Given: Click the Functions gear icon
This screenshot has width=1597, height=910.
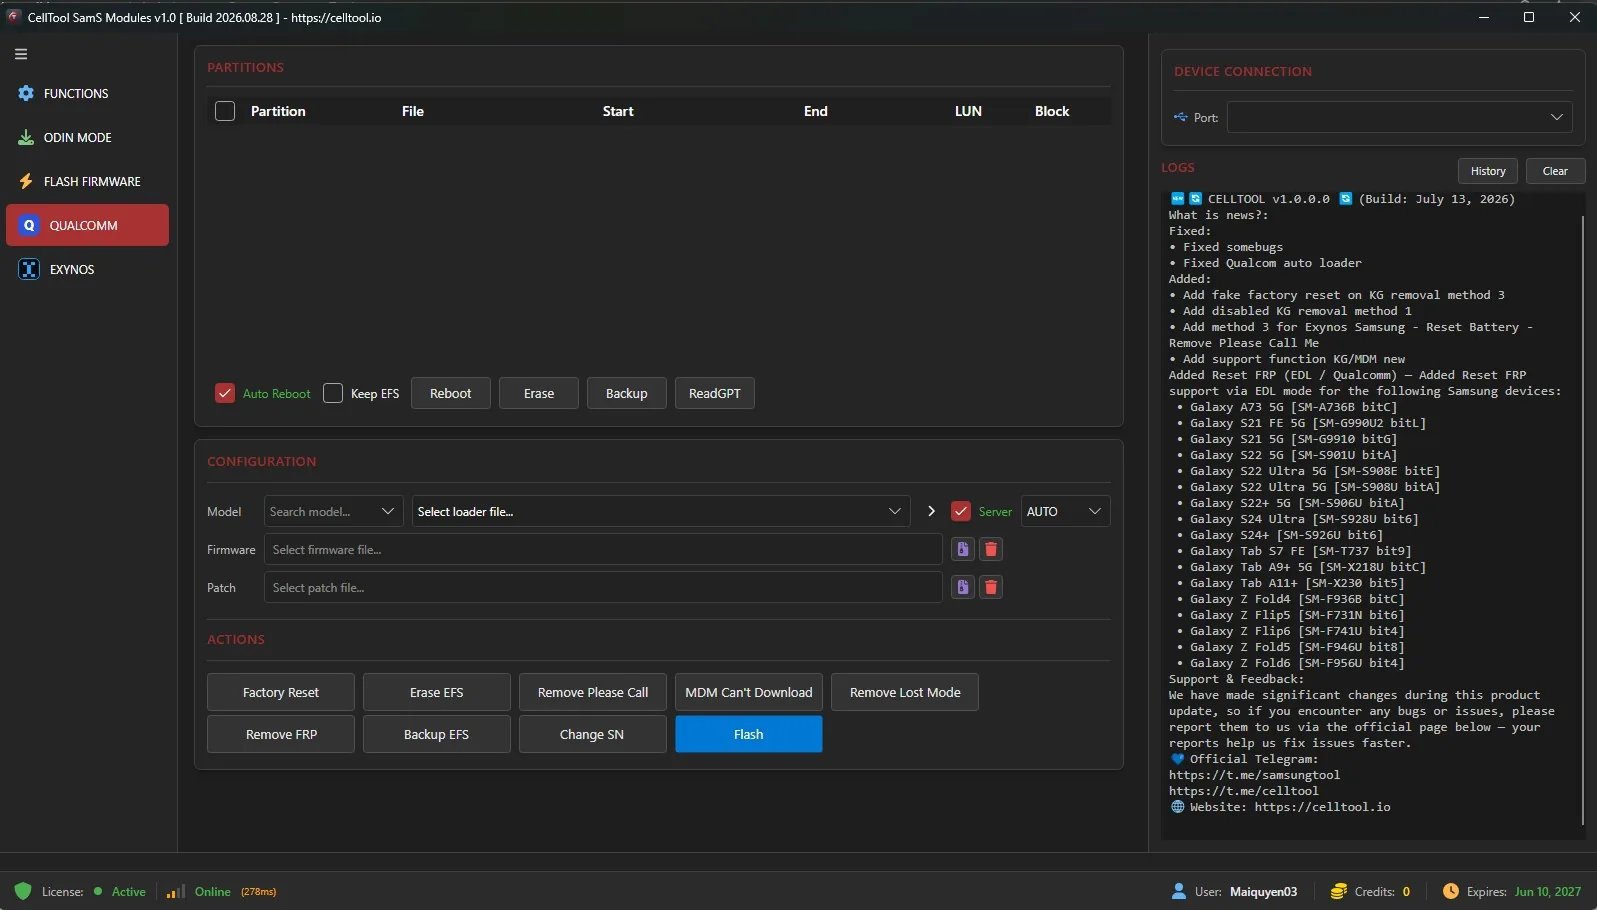Looking at the screenshot, I should click(26, 93).
